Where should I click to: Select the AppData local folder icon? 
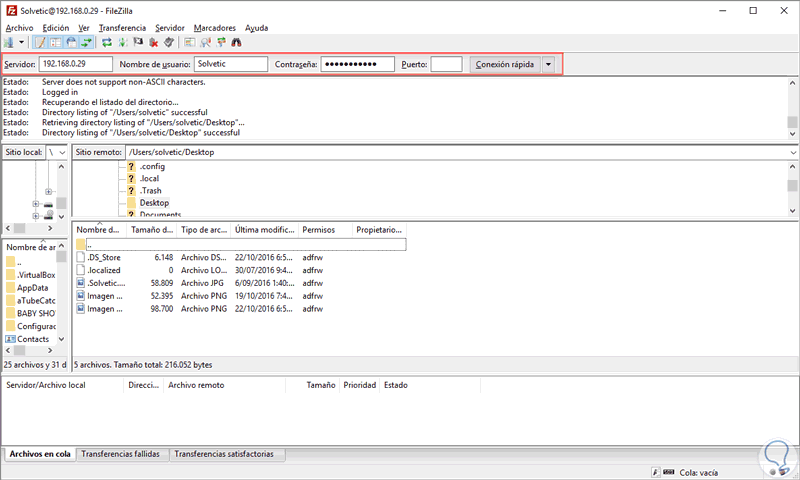click(11, 288)
